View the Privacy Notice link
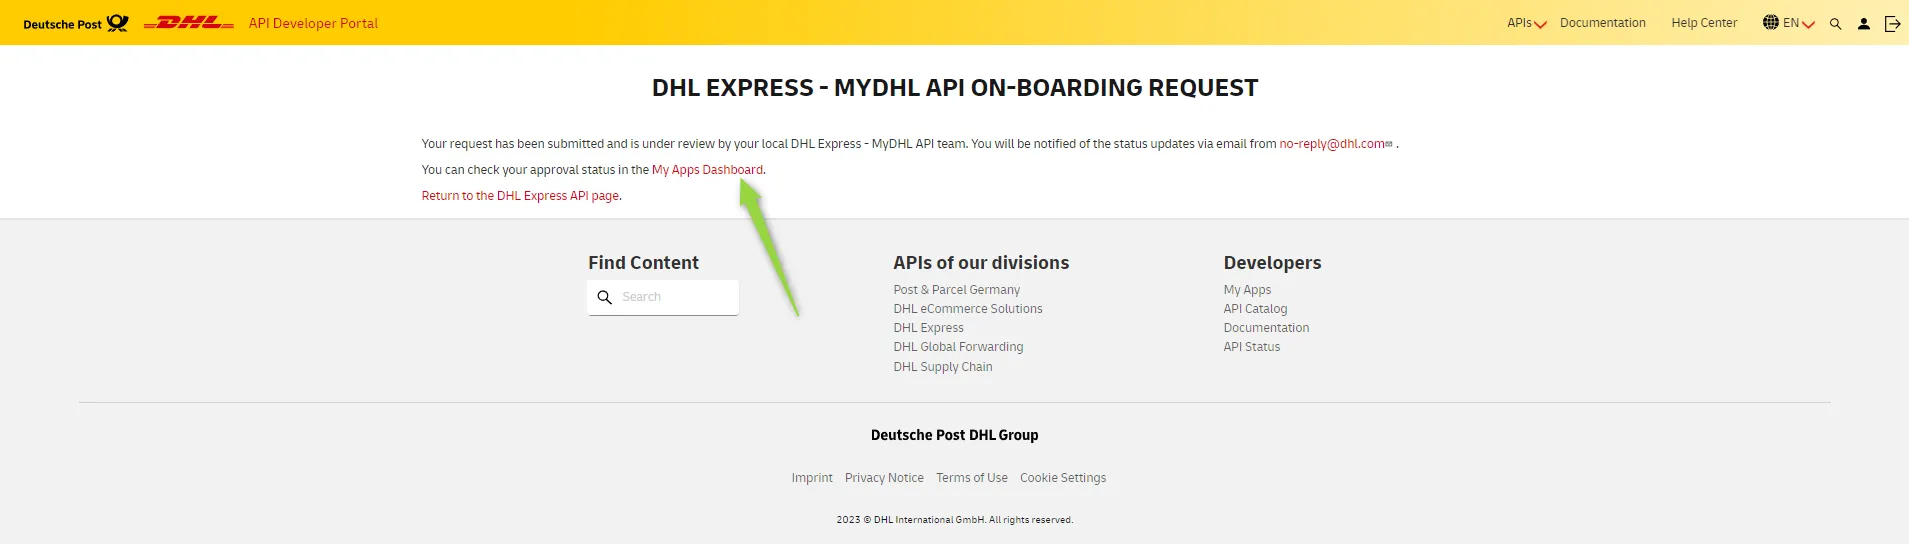The image size is (1909, 544). coord(884,478)
